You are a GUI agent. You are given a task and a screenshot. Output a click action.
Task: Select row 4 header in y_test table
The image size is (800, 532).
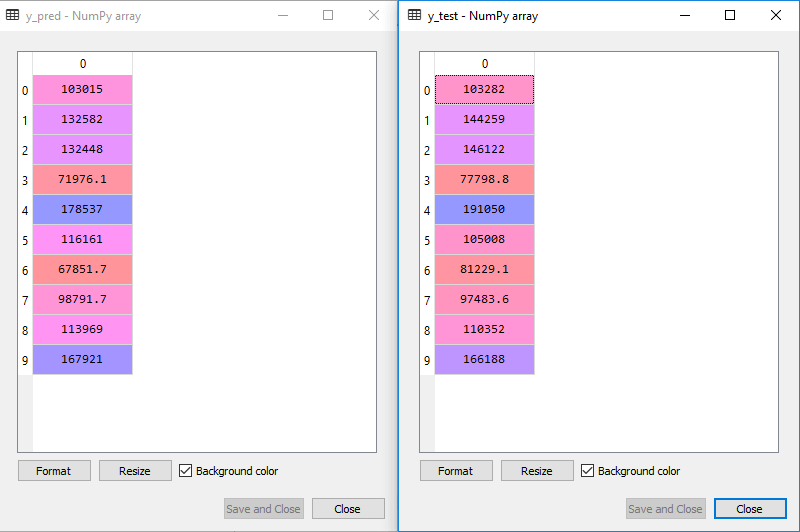click(427, 210)
